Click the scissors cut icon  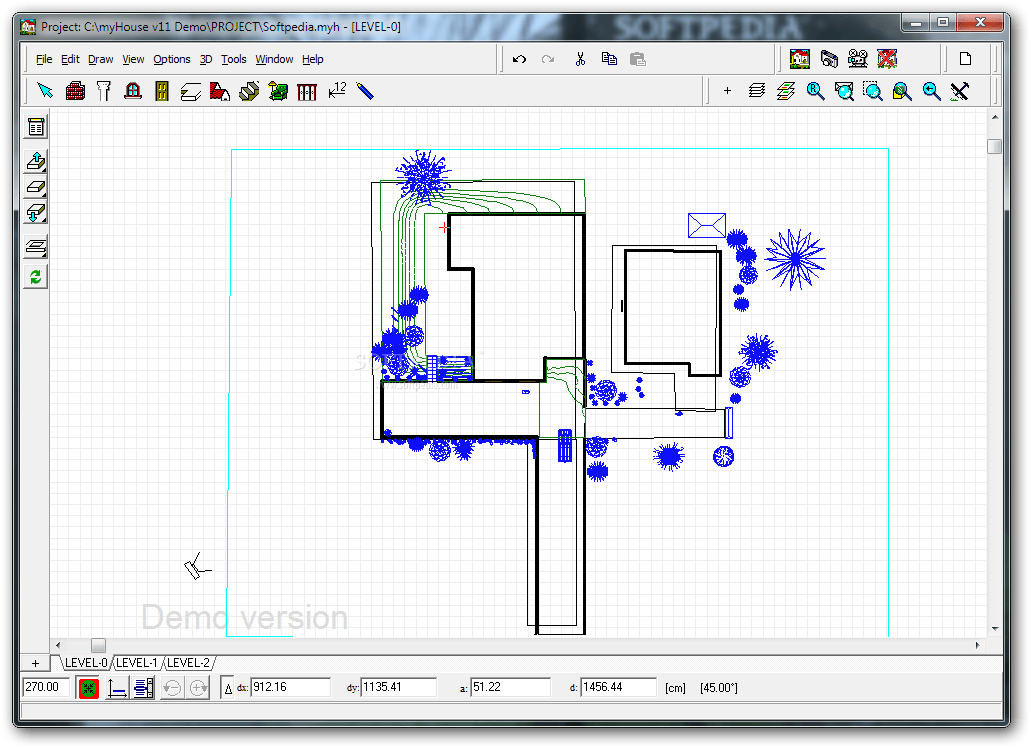(x=580, y=59)
